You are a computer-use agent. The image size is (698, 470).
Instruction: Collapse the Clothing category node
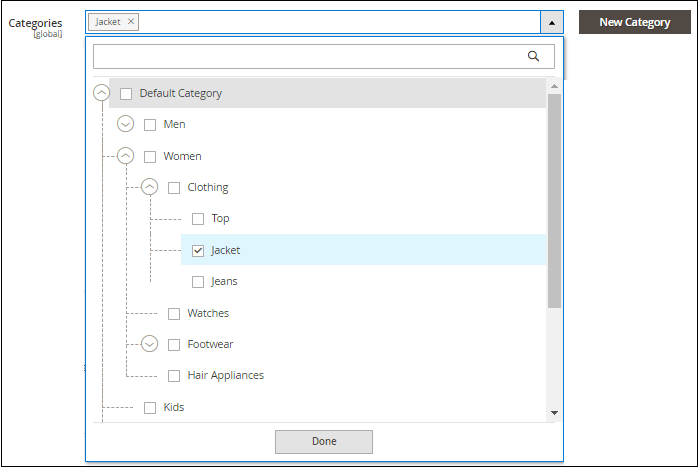[x=150, y=187]
